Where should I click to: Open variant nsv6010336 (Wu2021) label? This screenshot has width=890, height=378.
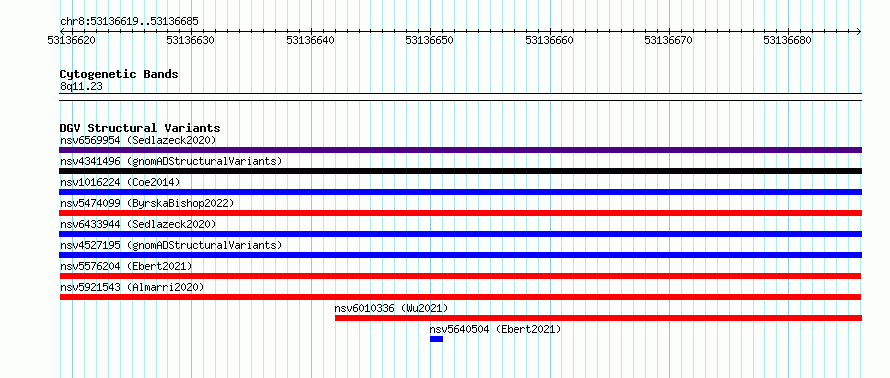391,308
